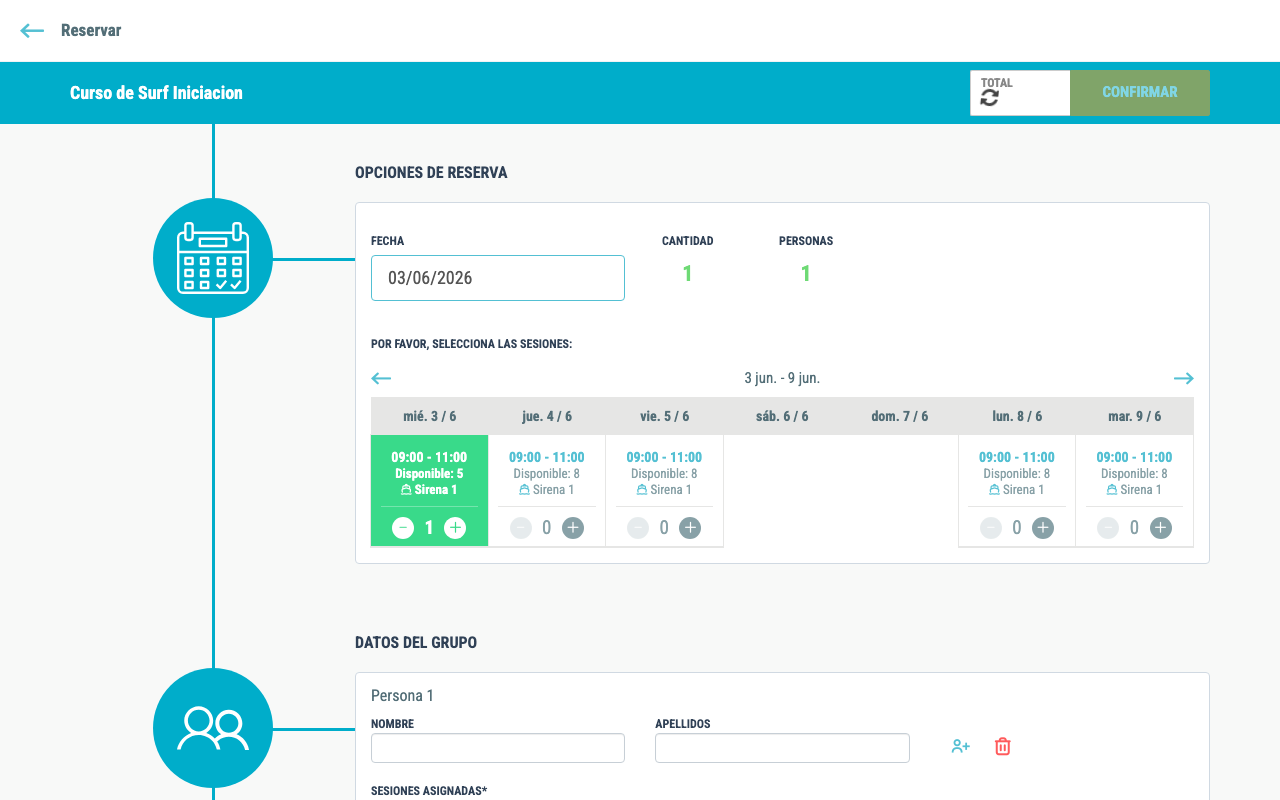This screenshot has width=1280, height=800.
Task: Decrease sessions for mar. 9/6
Action: tap(1108, 528)
